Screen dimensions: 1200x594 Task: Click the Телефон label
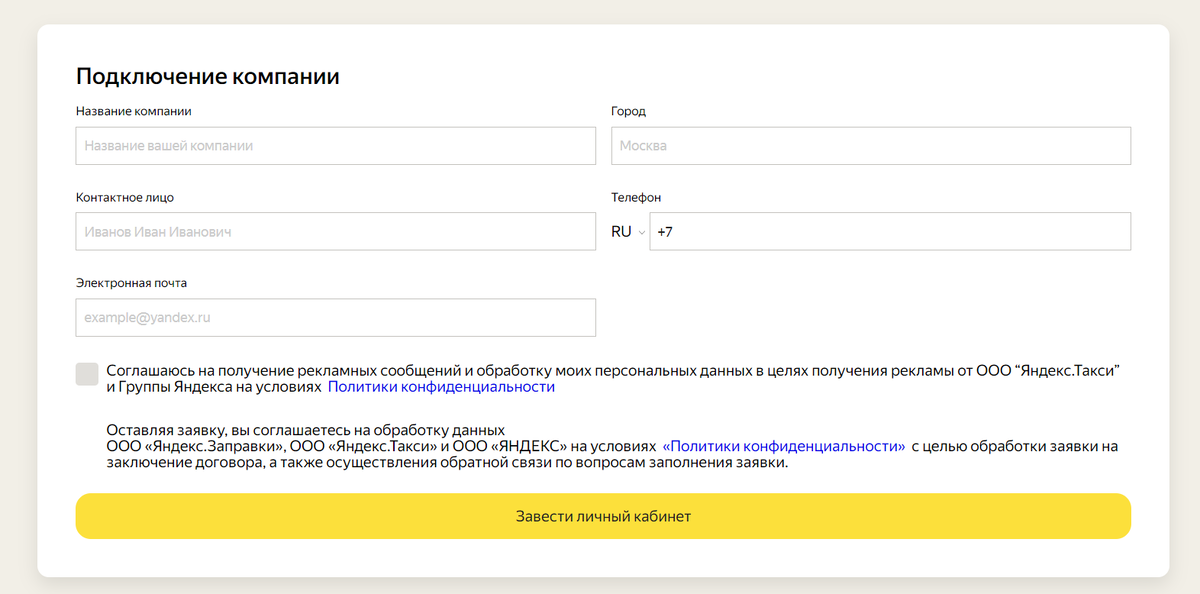pyautogui.click(x=636, y=197)
